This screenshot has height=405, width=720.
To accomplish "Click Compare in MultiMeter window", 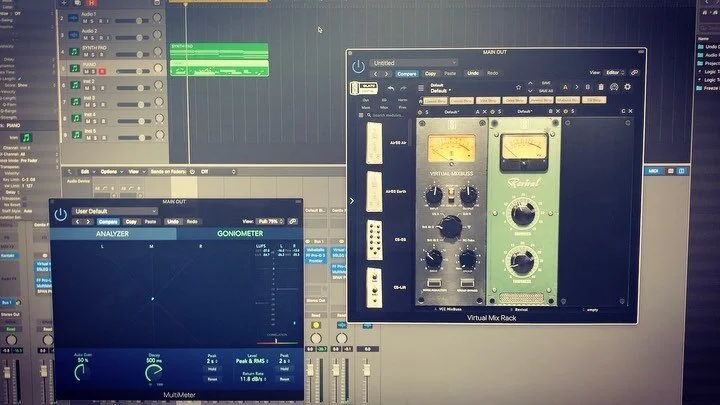I will tap(108, 222).
